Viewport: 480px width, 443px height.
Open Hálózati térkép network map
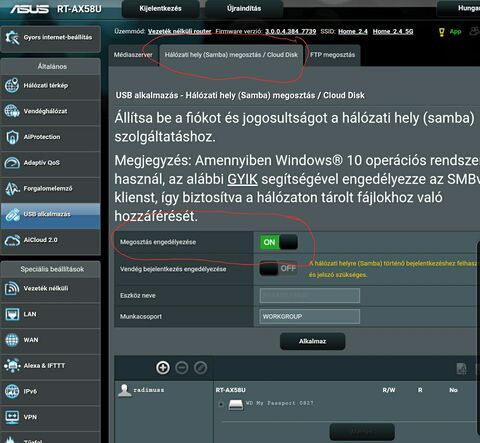[x=50, y=86]
